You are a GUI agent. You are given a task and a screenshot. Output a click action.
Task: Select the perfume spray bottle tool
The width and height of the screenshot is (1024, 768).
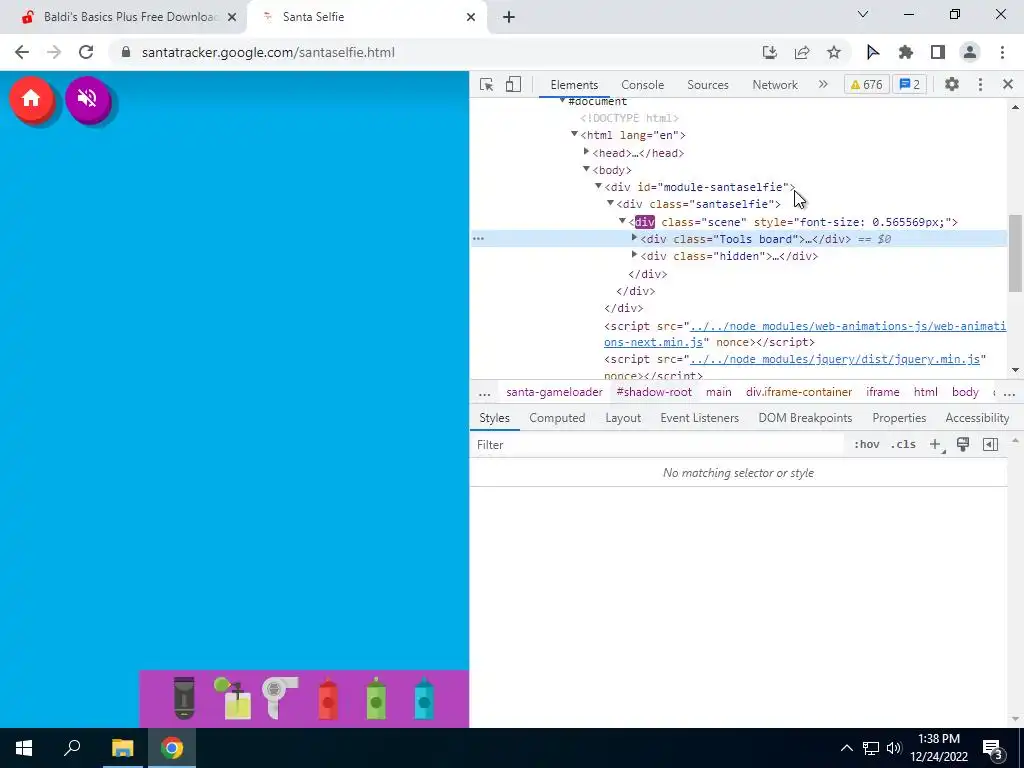233,698
